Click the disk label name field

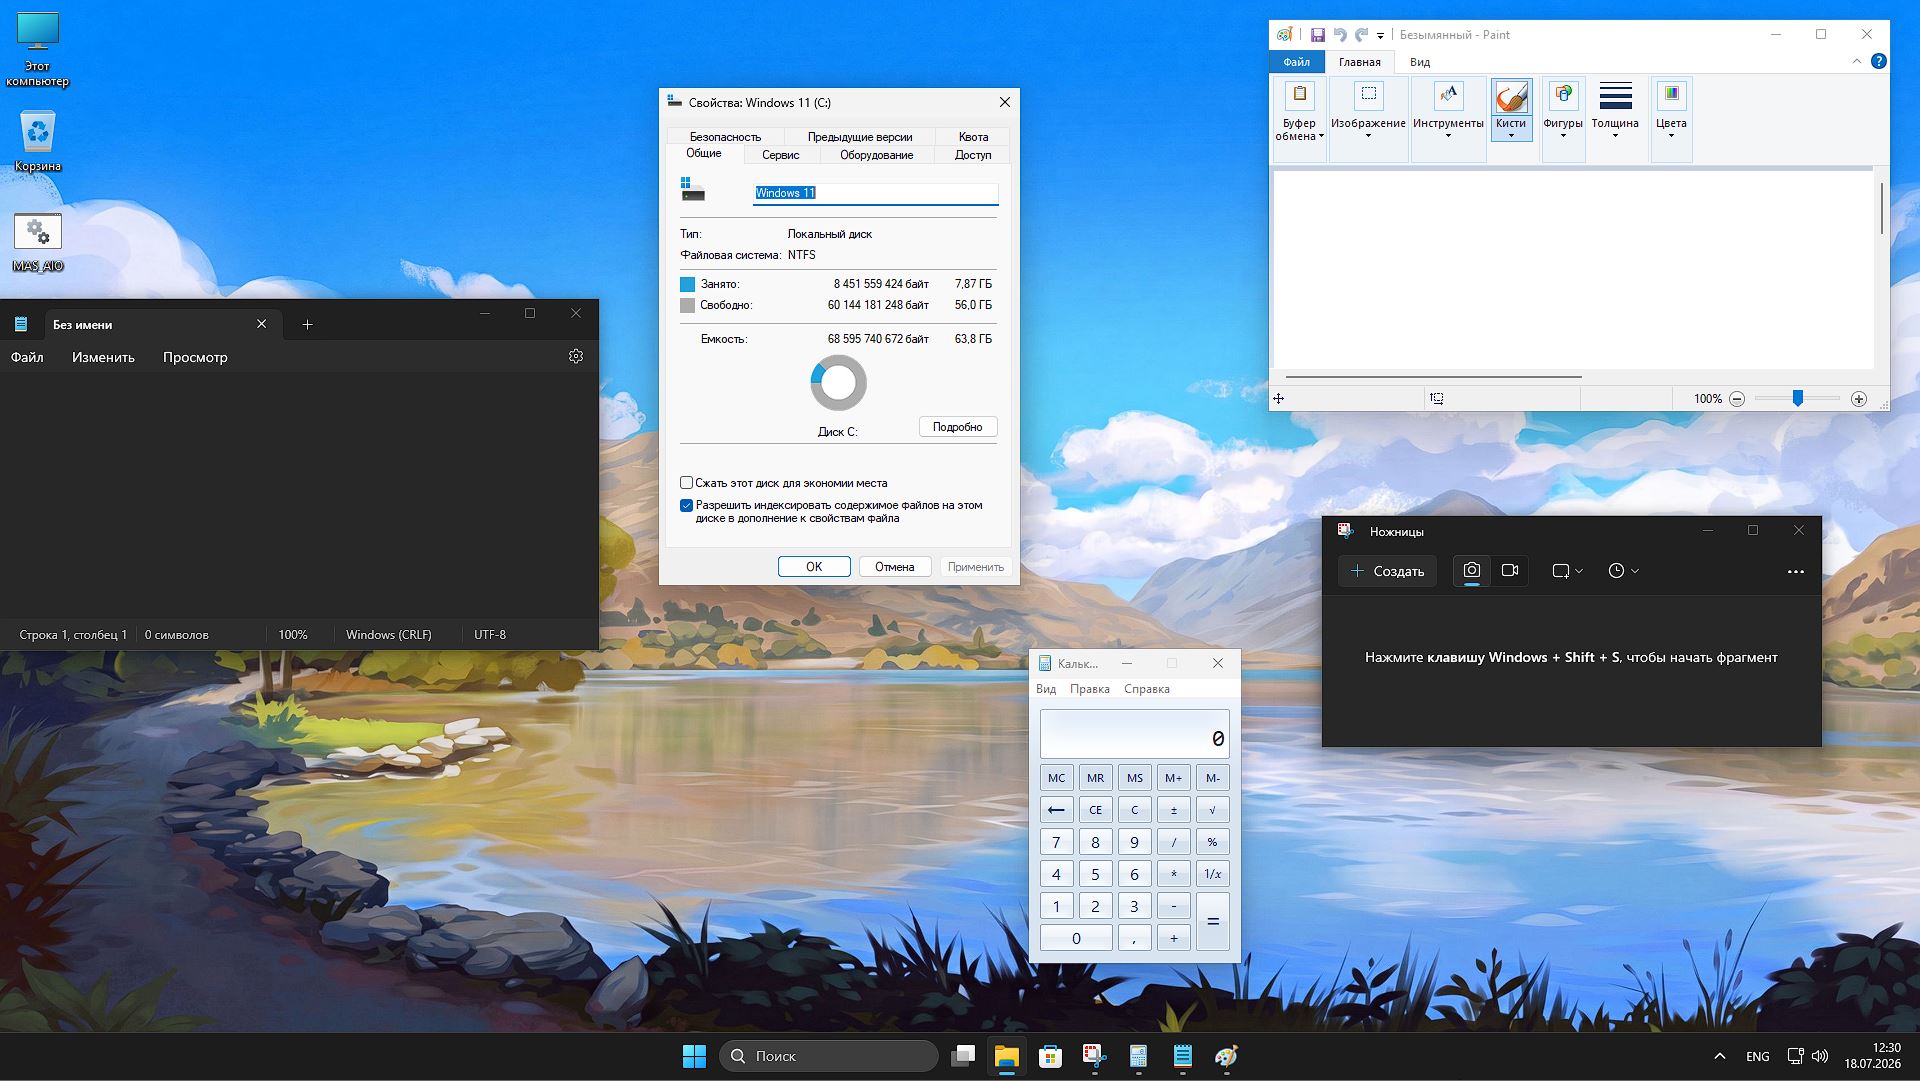coord(875,193)
